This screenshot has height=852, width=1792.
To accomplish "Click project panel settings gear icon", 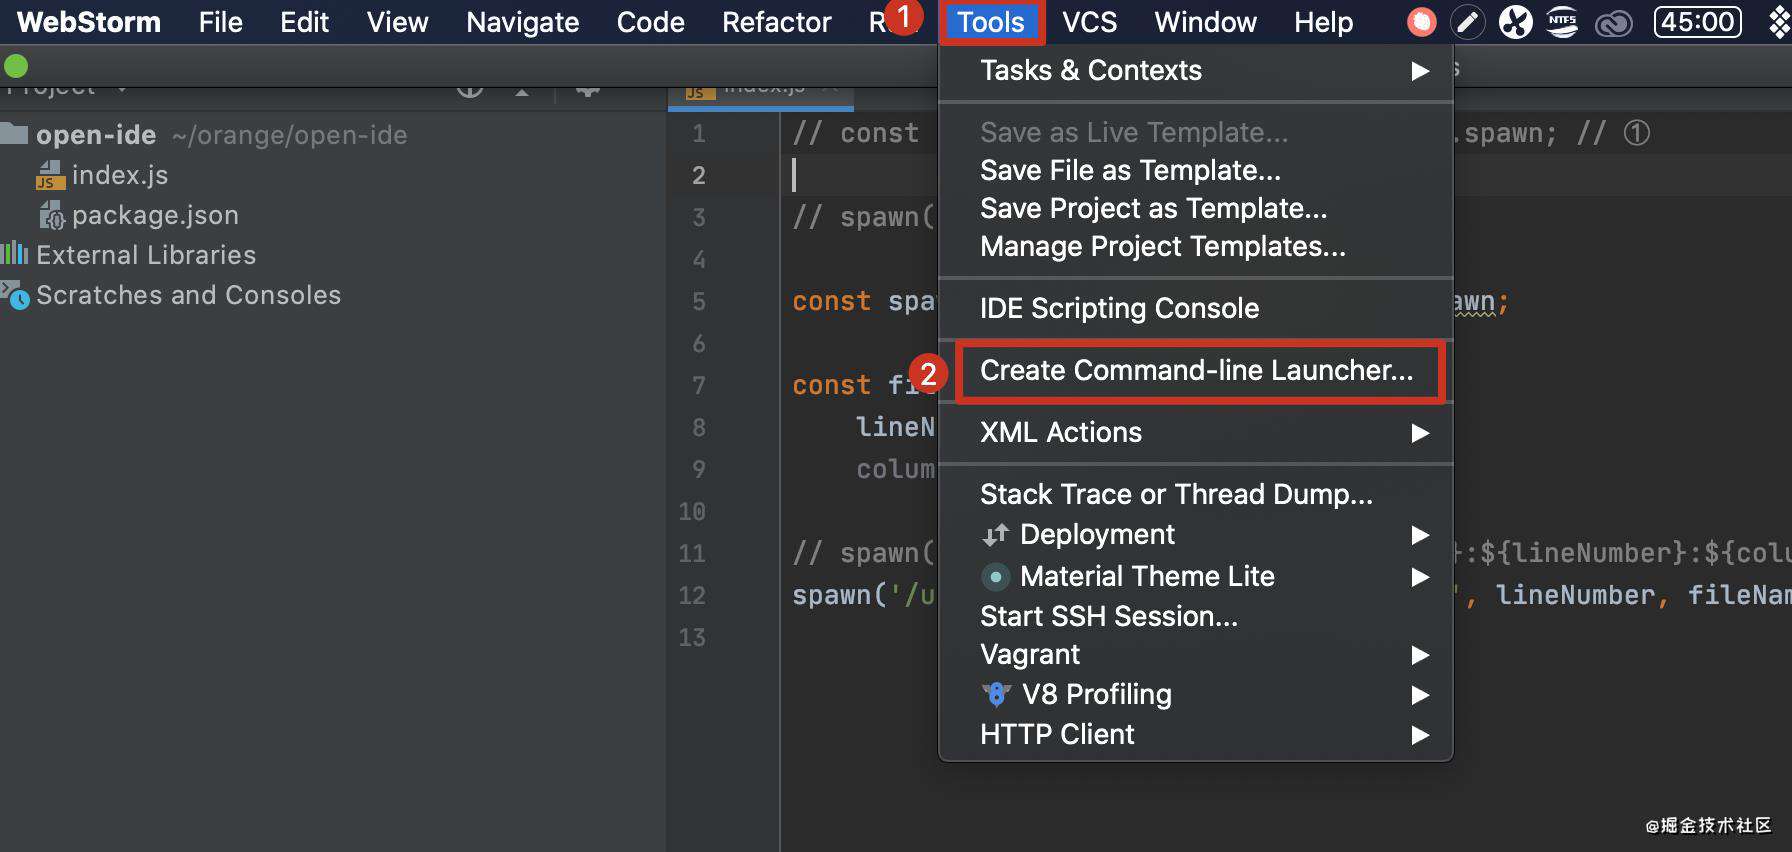I will pos(588,90).
